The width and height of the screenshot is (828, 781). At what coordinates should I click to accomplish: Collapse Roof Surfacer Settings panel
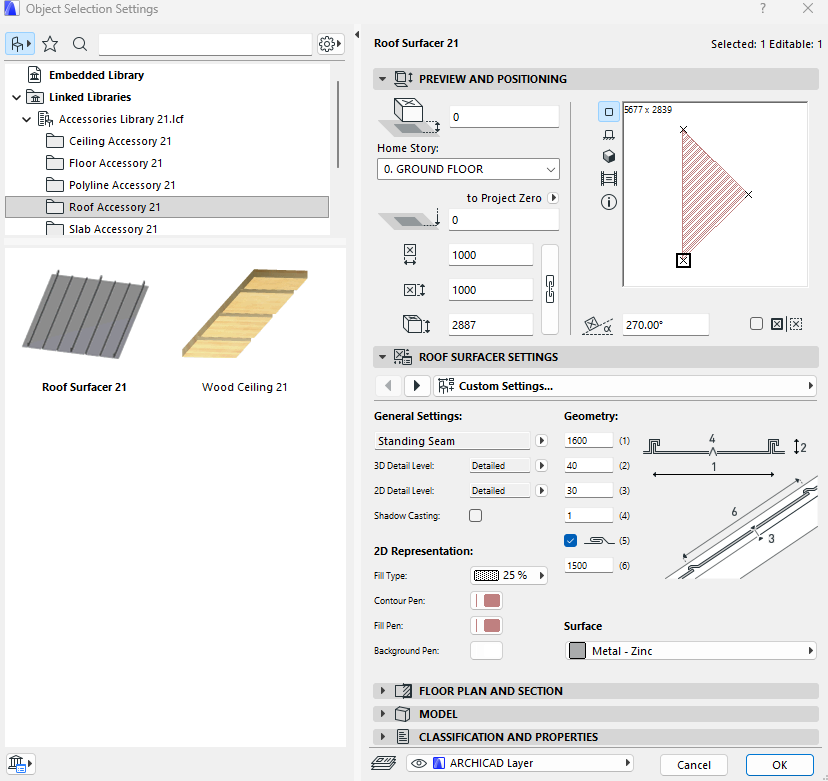pos(382,357)
